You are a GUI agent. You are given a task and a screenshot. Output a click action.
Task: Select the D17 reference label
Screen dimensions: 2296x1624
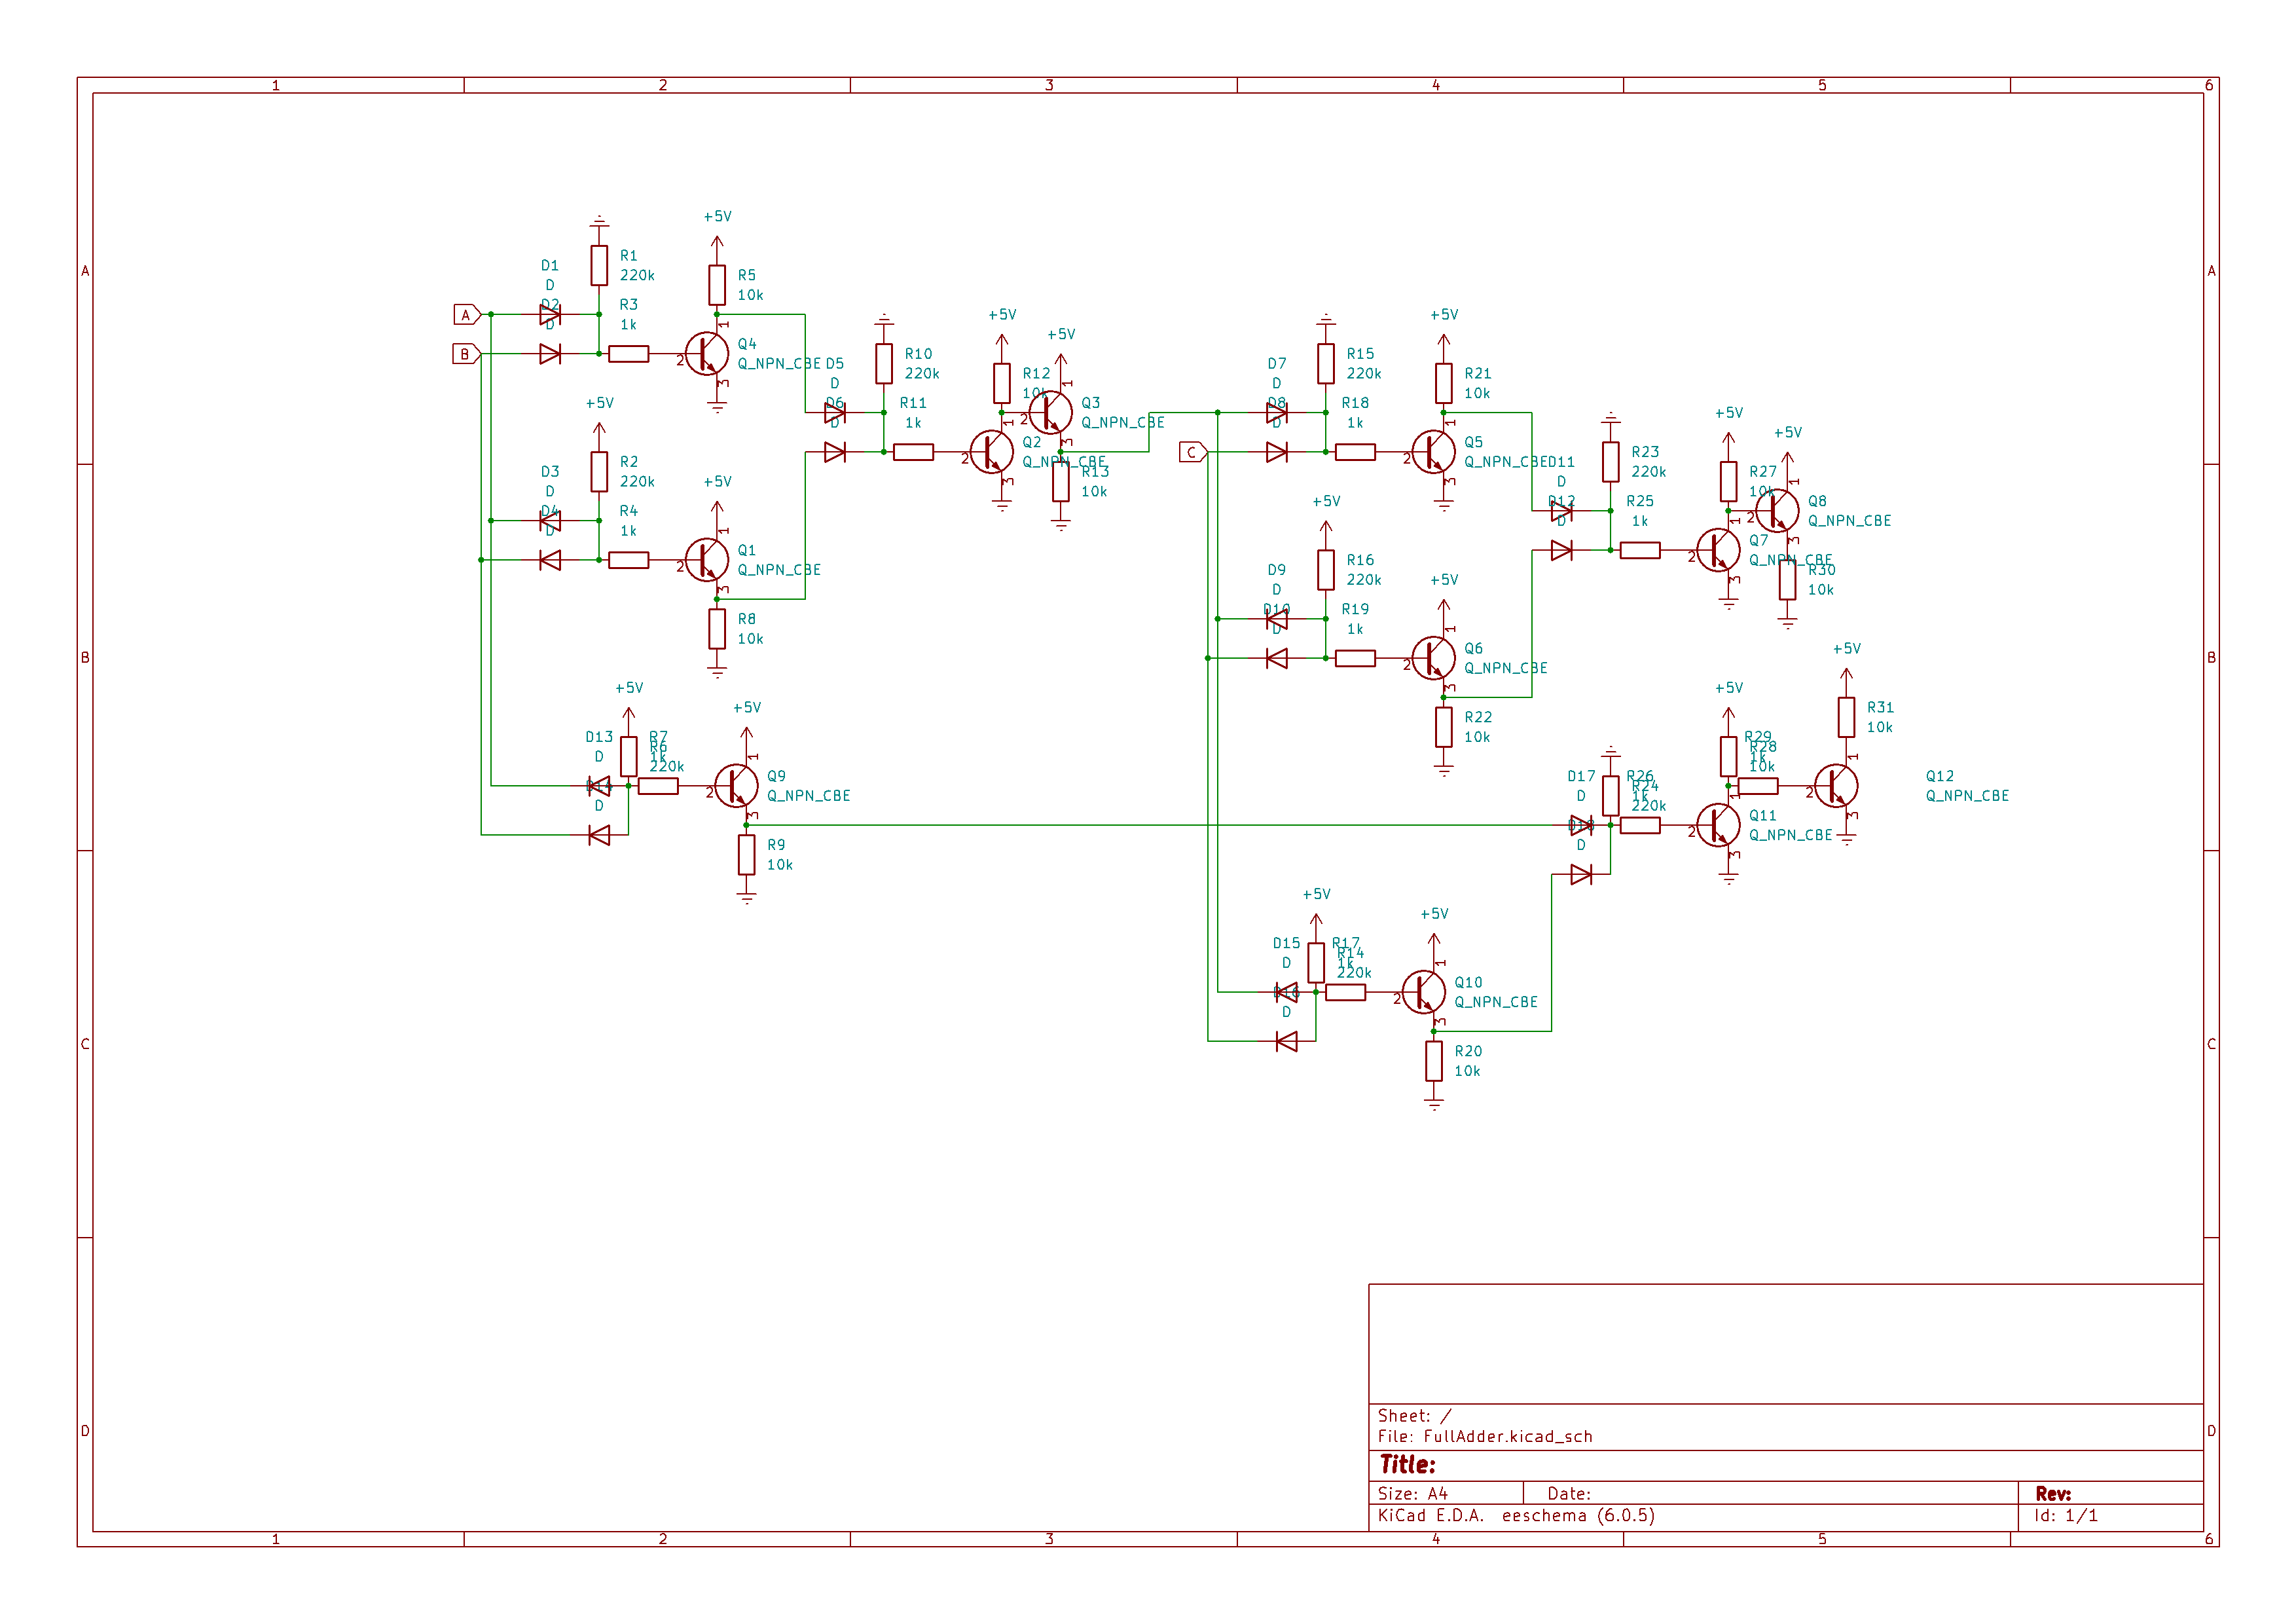(x=1581, y=776)
